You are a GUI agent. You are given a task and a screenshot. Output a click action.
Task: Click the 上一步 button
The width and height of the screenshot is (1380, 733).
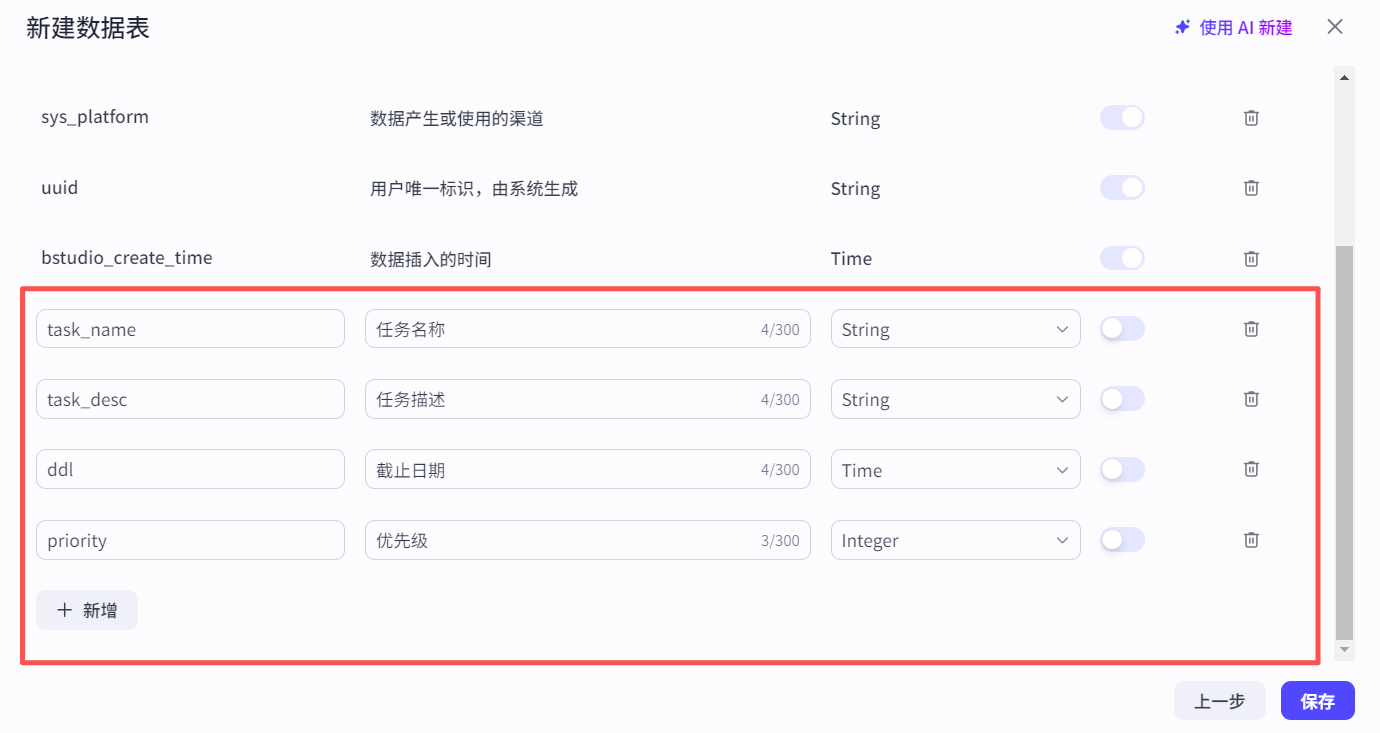[x=1219, y=700]
